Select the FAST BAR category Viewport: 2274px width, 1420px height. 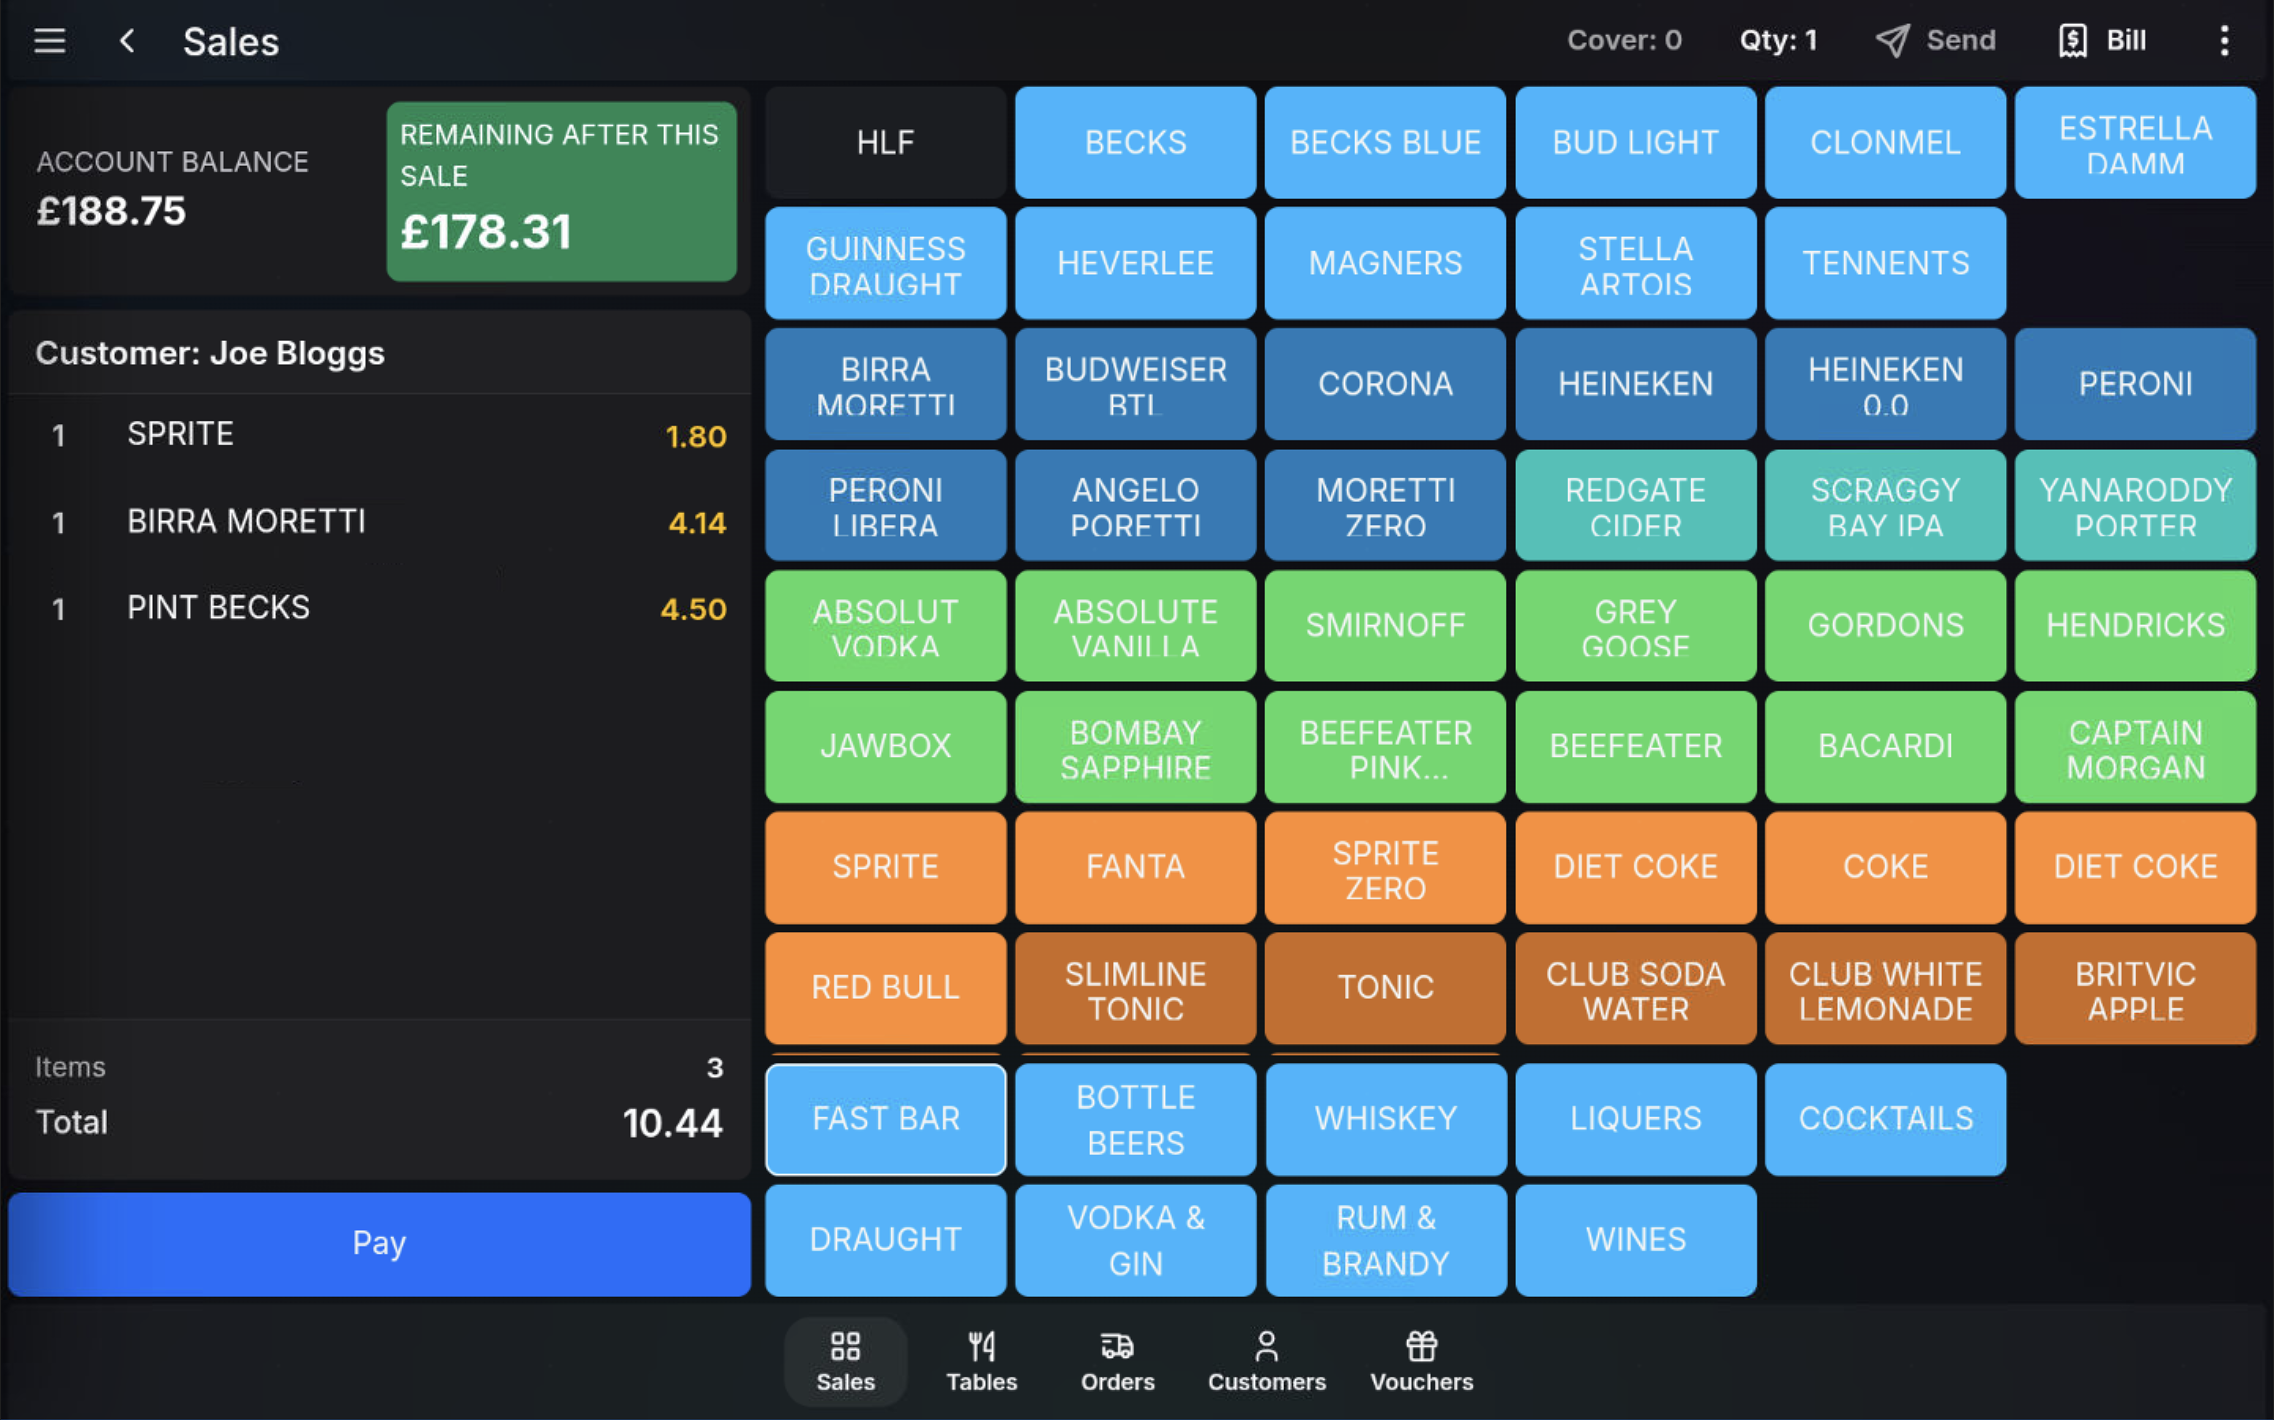click(886, 1119)
